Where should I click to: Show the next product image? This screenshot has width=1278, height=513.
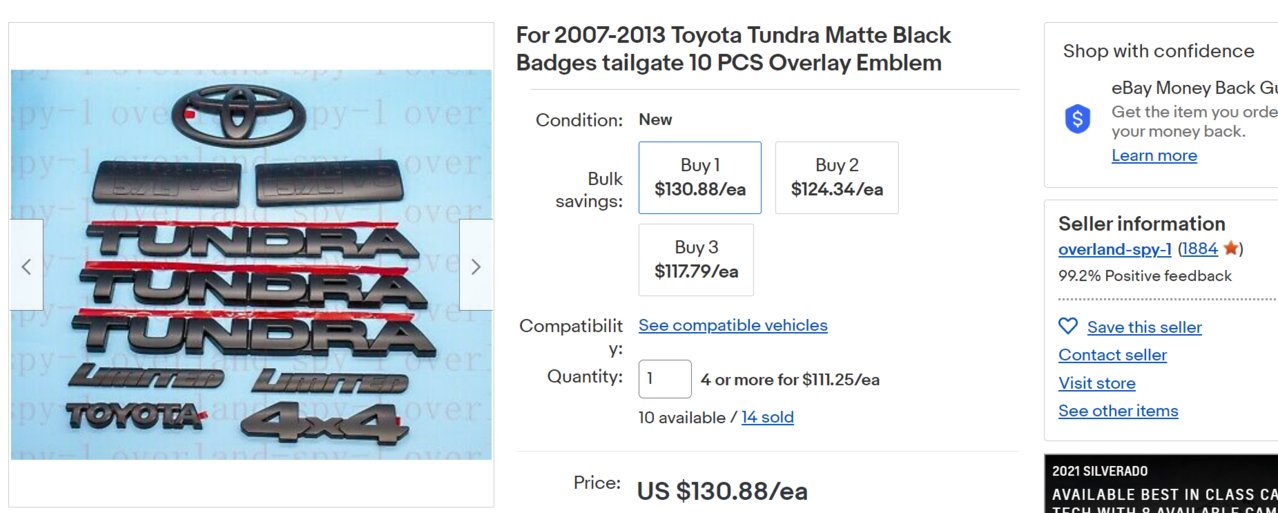click(x=476, y=266)
